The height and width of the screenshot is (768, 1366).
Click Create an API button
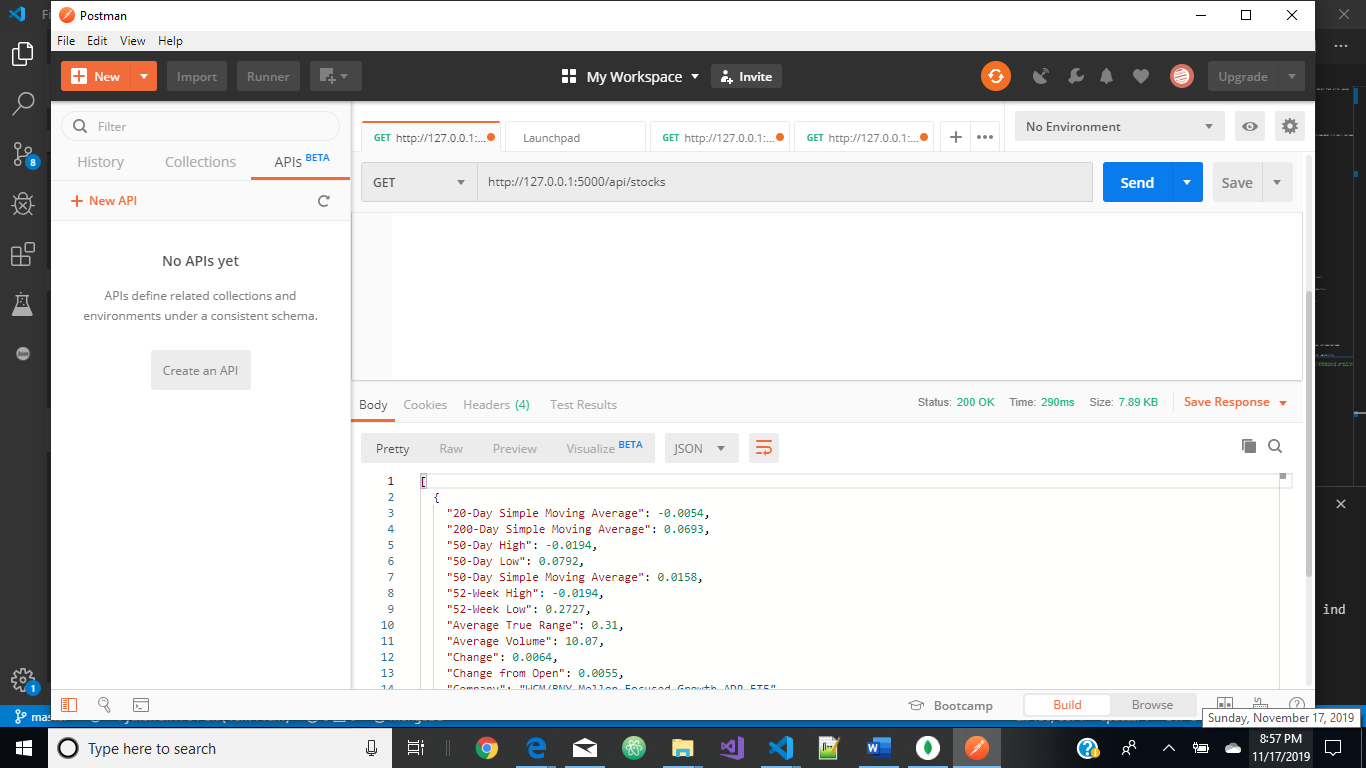201,370
